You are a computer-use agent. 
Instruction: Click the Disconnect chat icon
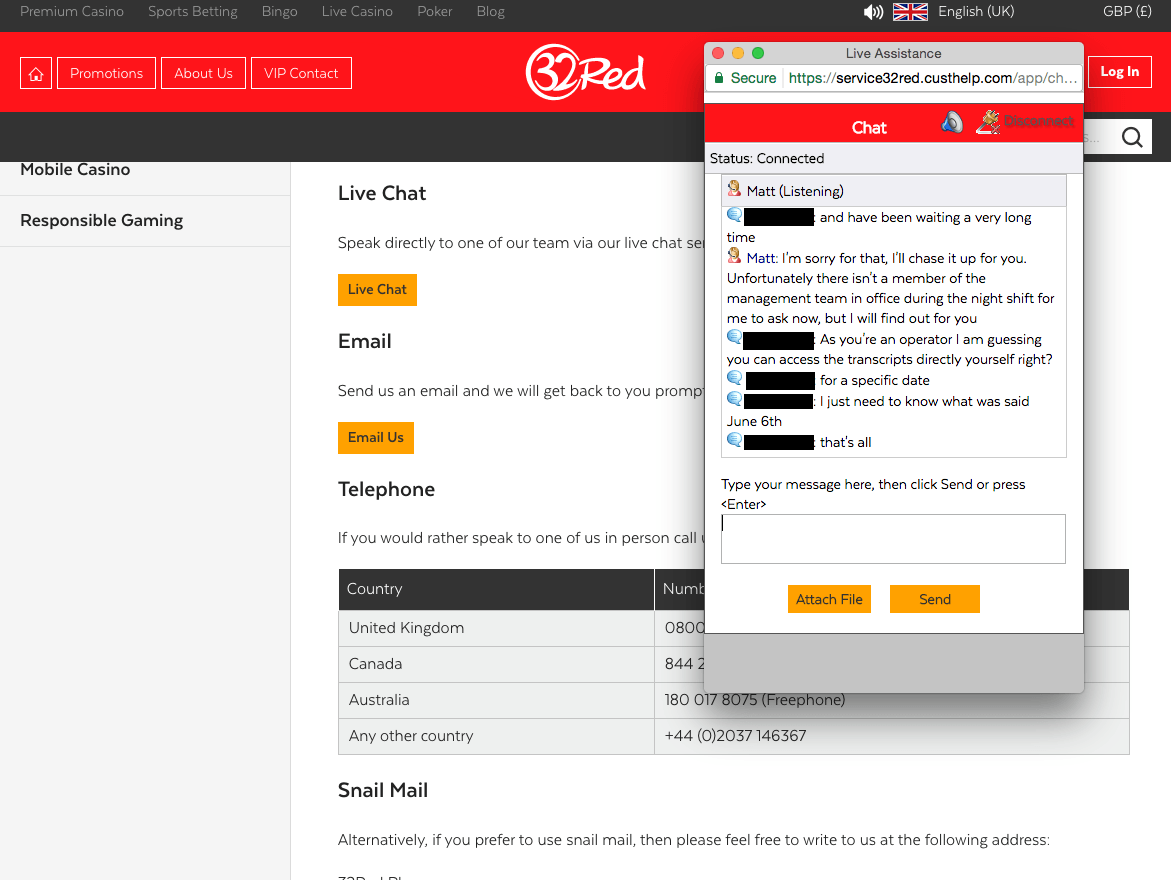(x=988, y=122)
